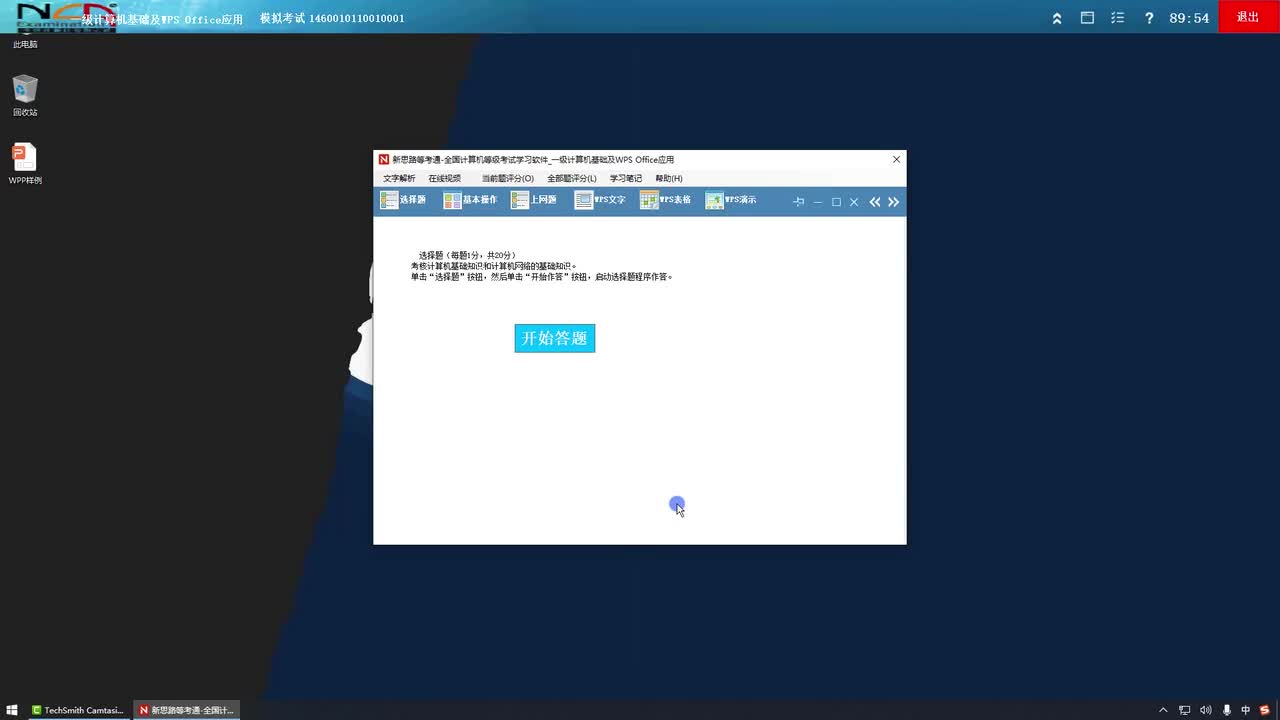
Task: Click the volume speaker tray icon
Action: coord(1205,710)
